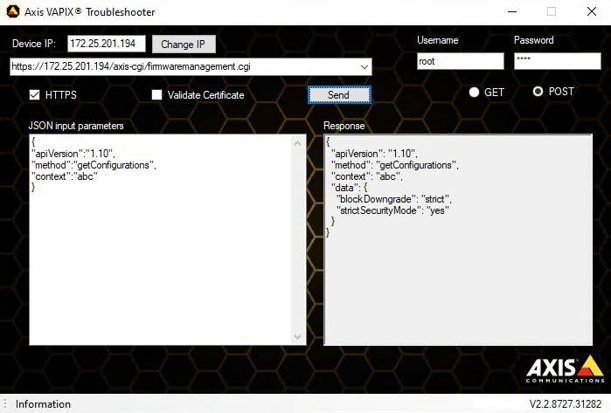Click the "blockDowngrade": "strict" response line

[394, 199]
